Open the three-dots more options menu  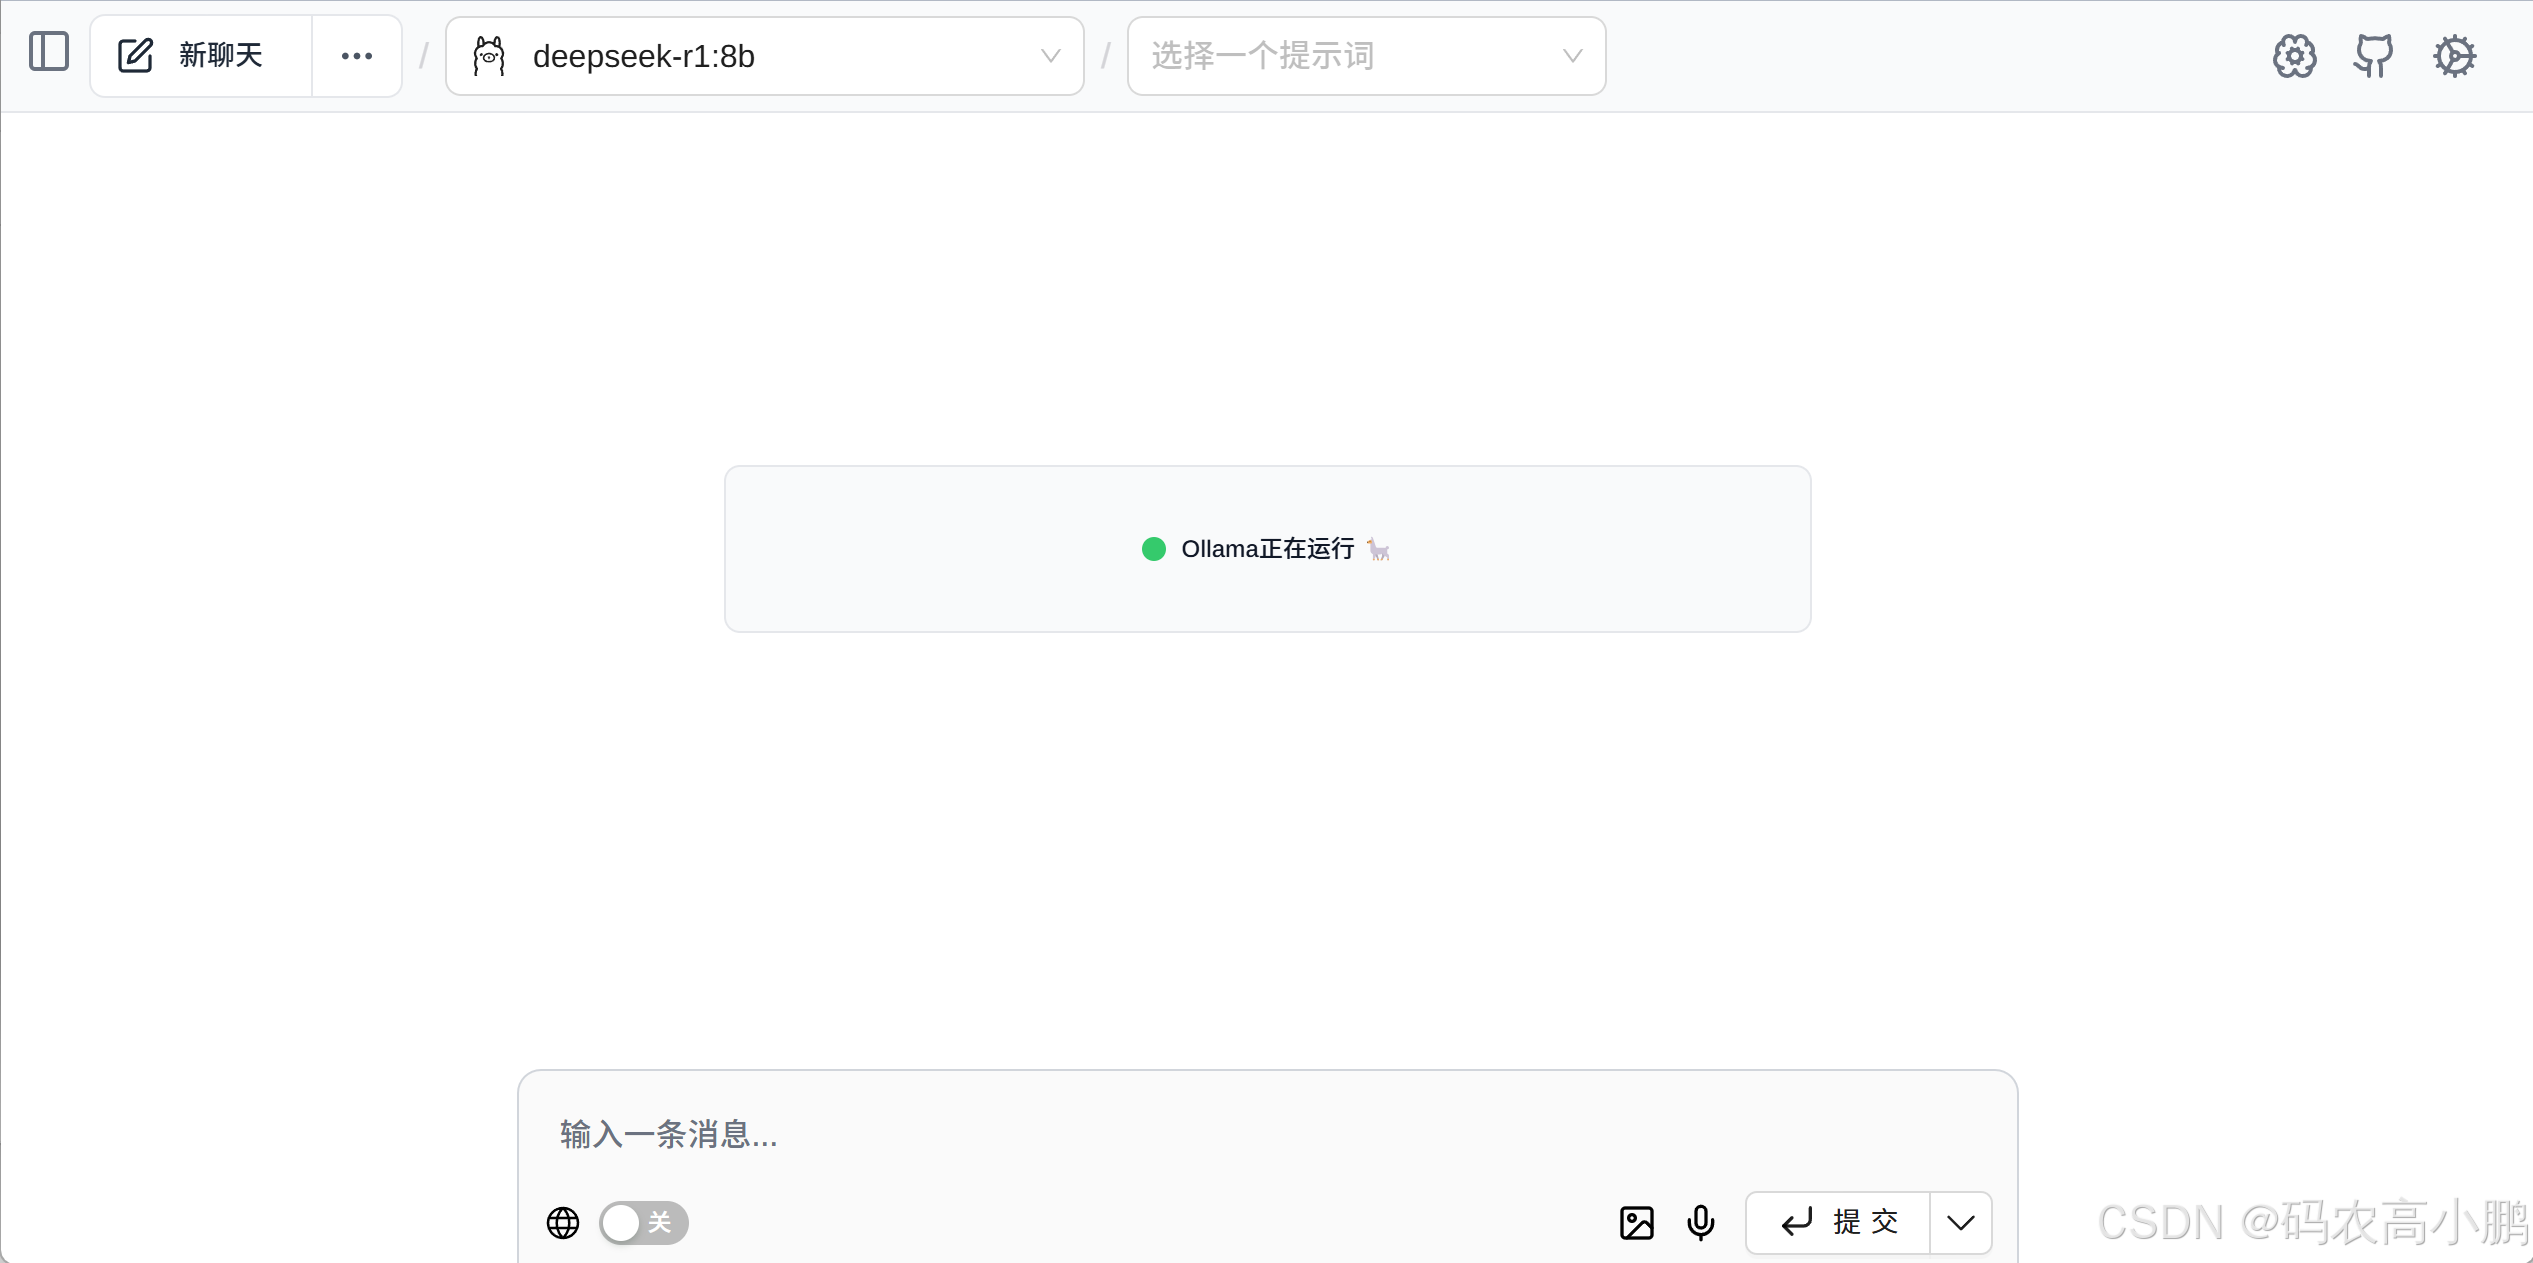point(357,56)
